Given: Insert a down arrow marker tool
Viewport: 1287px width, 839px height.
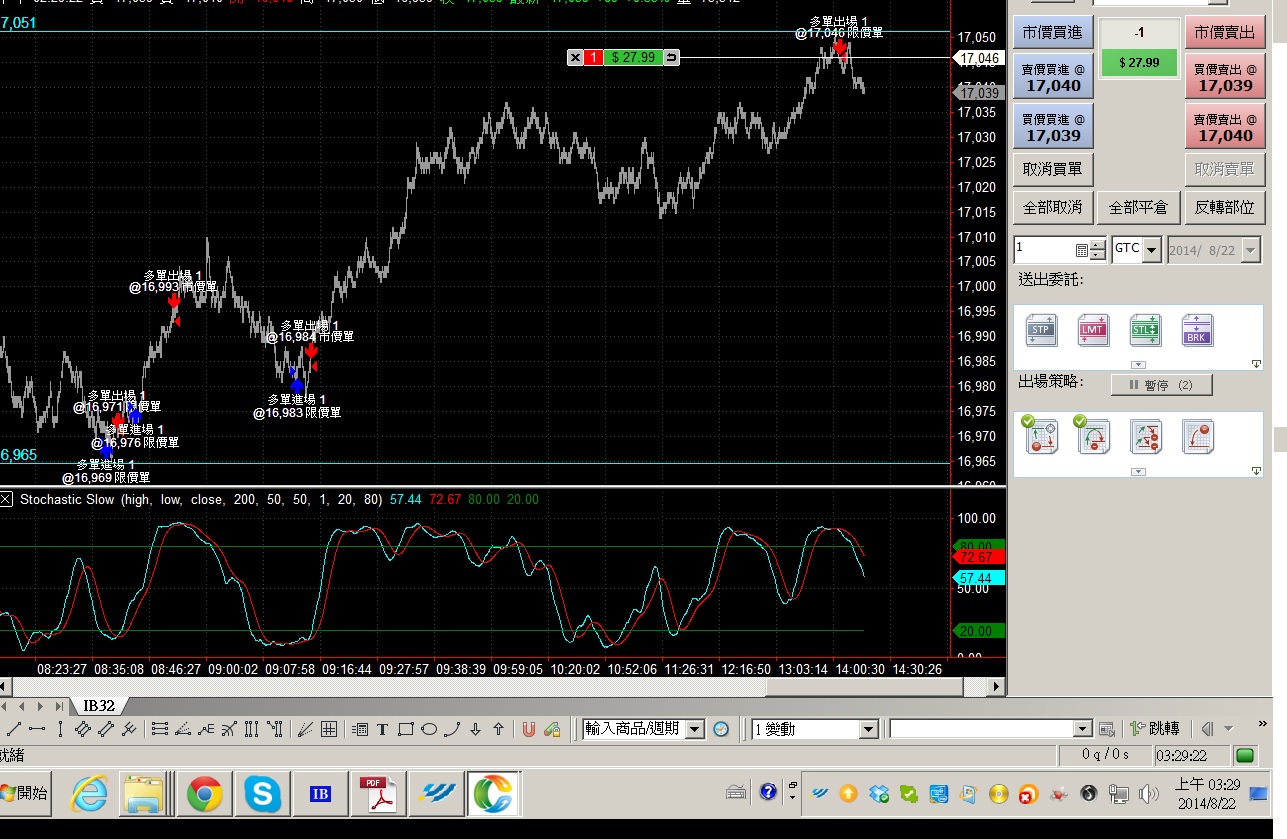Looking at the screenshot, I should pos(475,729).
